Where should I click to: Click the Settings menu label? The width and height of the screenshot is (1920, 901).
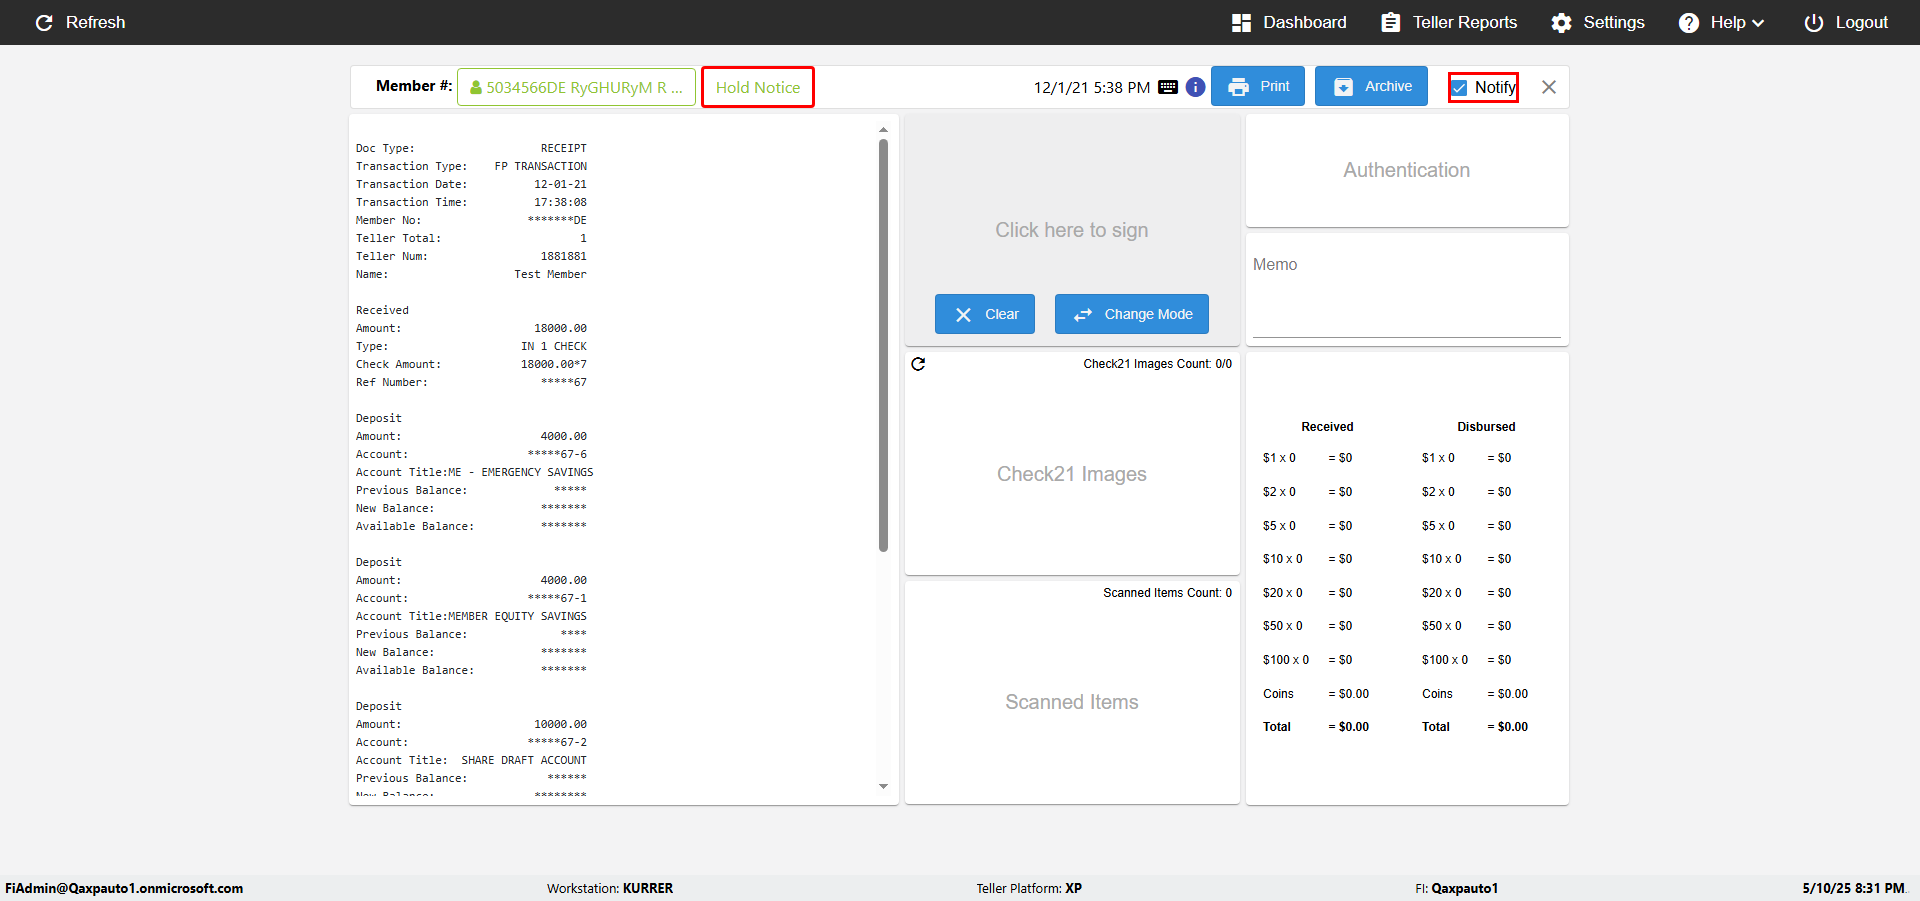click(1613, 22)
